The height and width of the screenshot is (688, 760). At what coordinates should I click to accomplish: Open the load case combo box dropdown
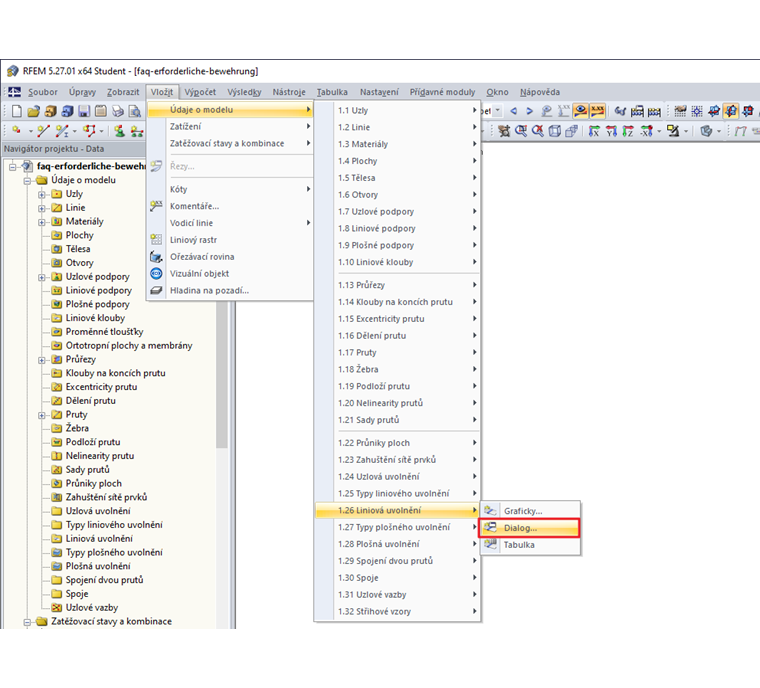(x=497, y=111)
